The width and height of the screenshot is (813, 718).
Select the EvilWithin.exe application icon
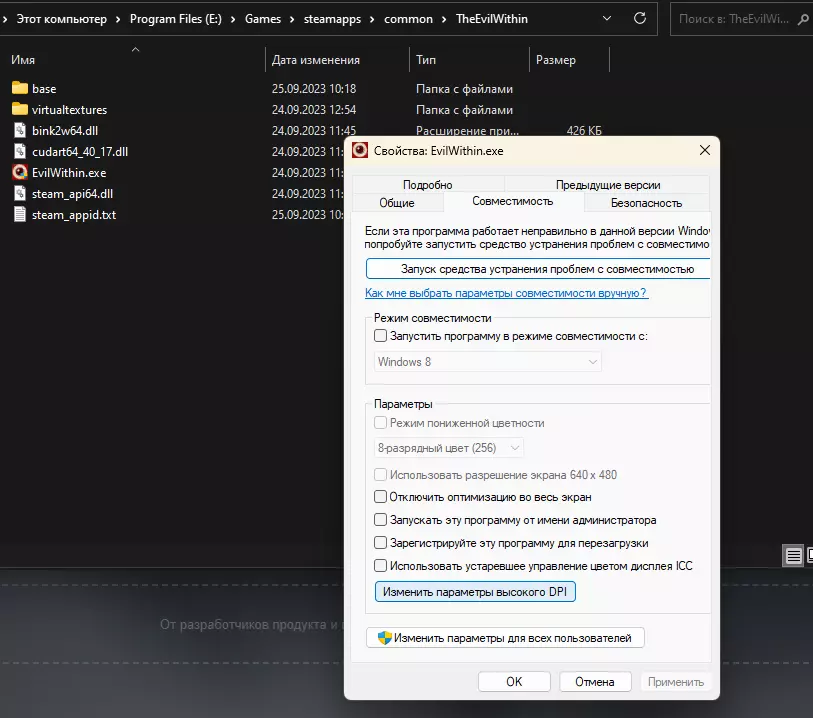tap(20, 172)
